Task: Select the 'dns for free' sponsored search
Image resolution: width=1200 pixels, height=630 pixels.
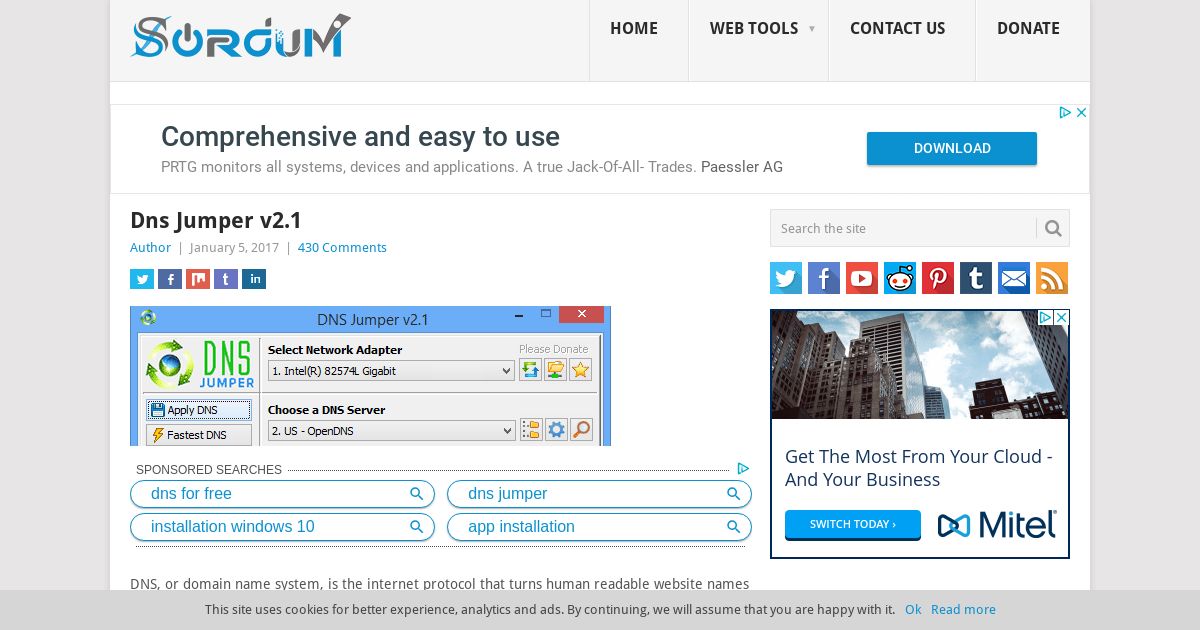Action: click(282, 494)
